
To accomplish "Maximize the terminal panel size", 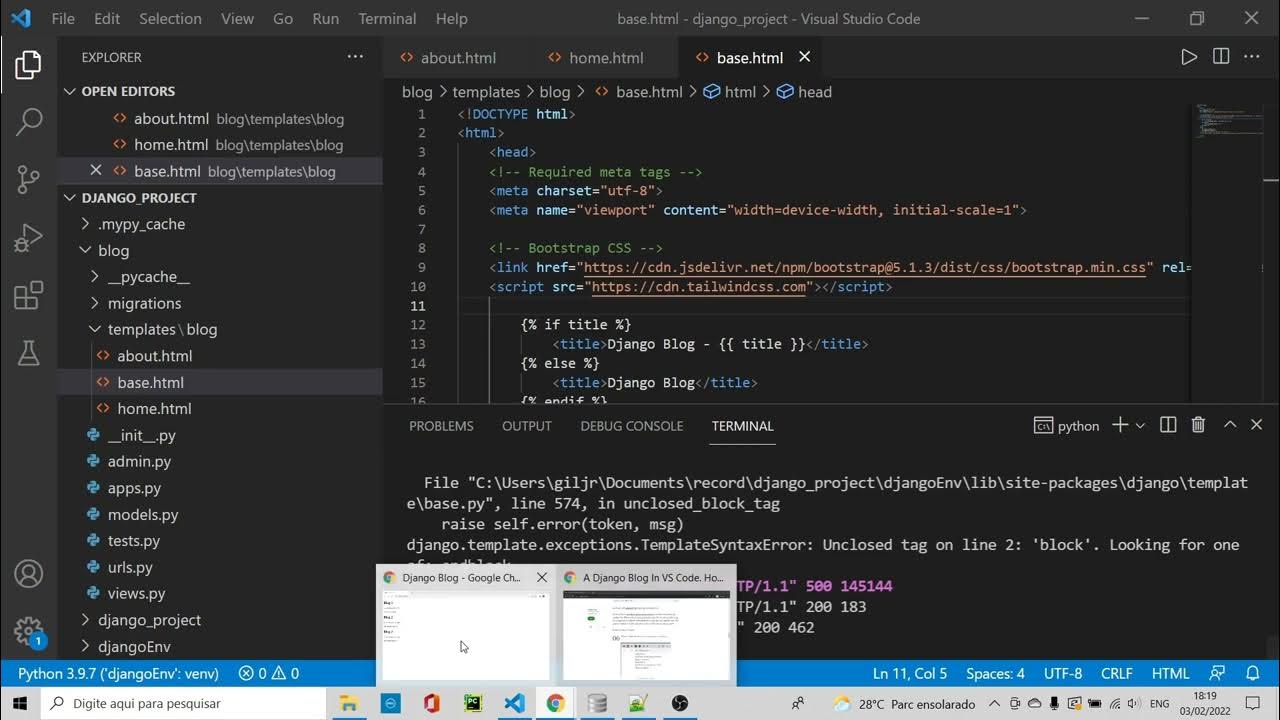I will [1230, 425].
